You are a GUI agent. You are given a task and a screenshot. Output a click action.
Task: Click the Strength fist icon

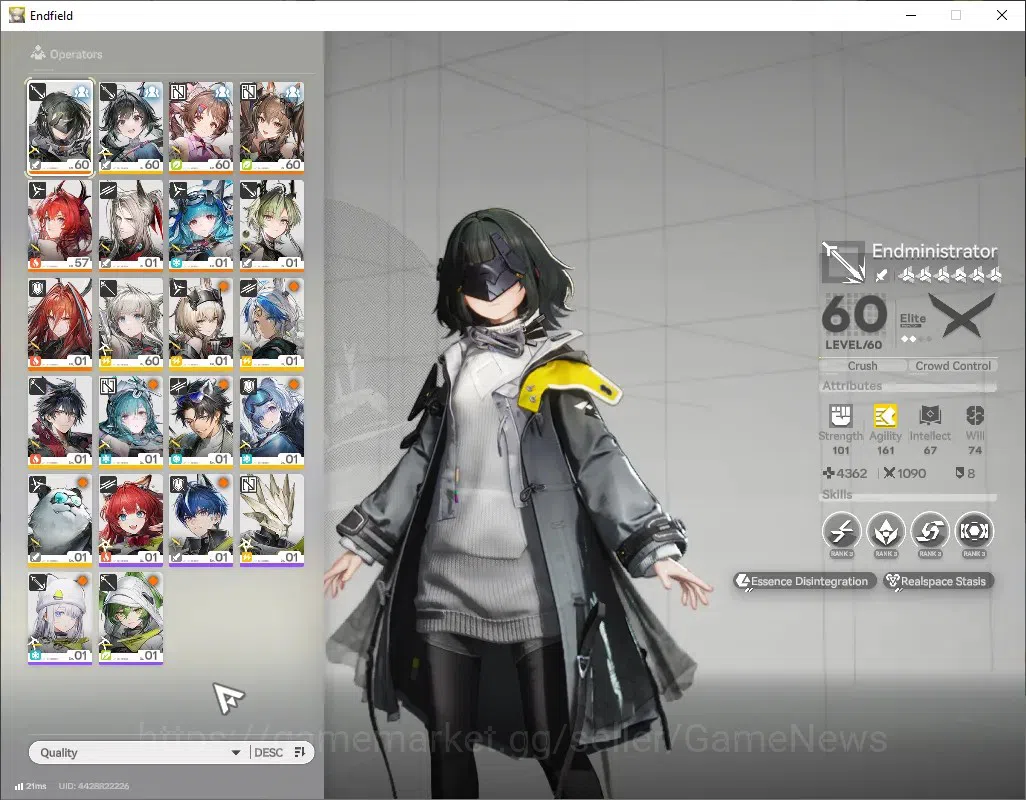coord(841,415)
